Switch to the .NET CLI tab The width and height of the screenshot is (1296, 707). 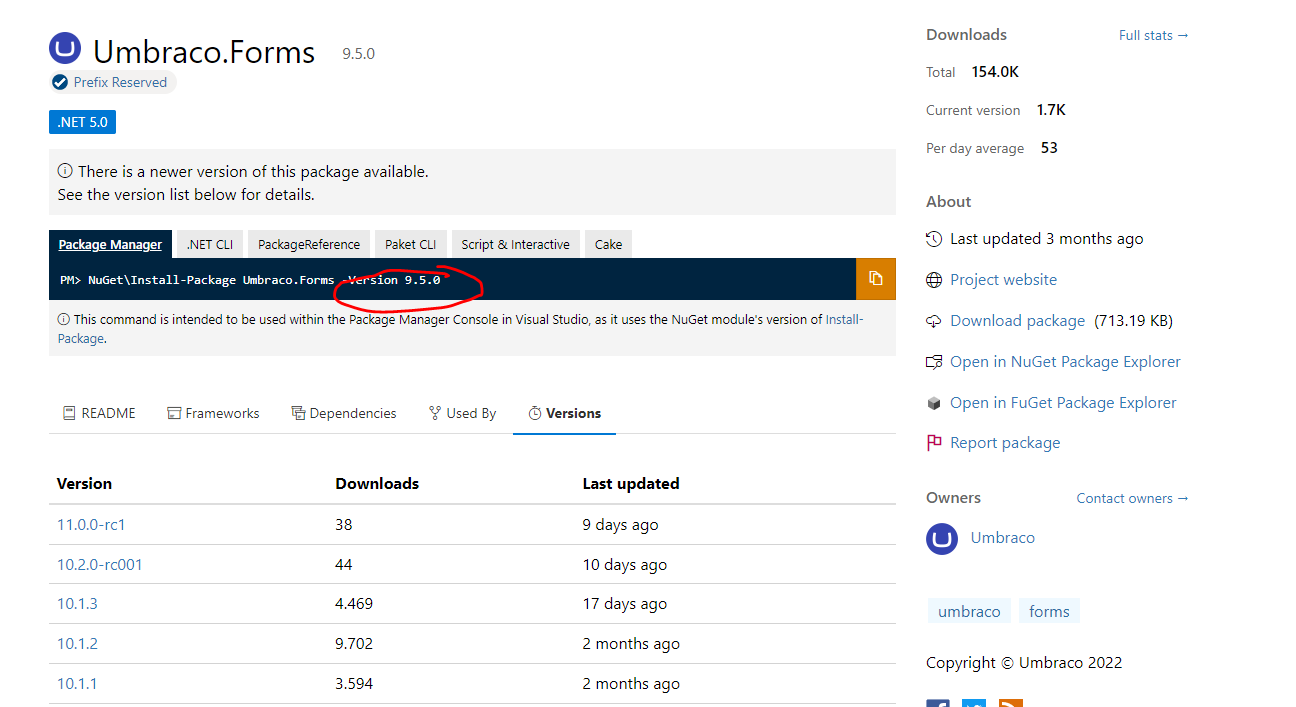[x=210, y=244]
